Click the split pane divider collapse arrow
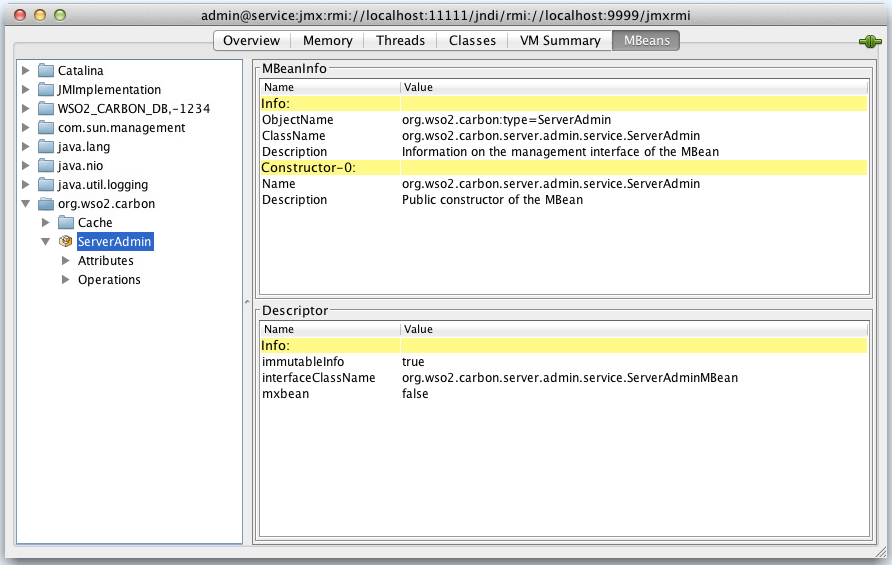The height and width of the screenshot is (565, 892). coord(247,300)
